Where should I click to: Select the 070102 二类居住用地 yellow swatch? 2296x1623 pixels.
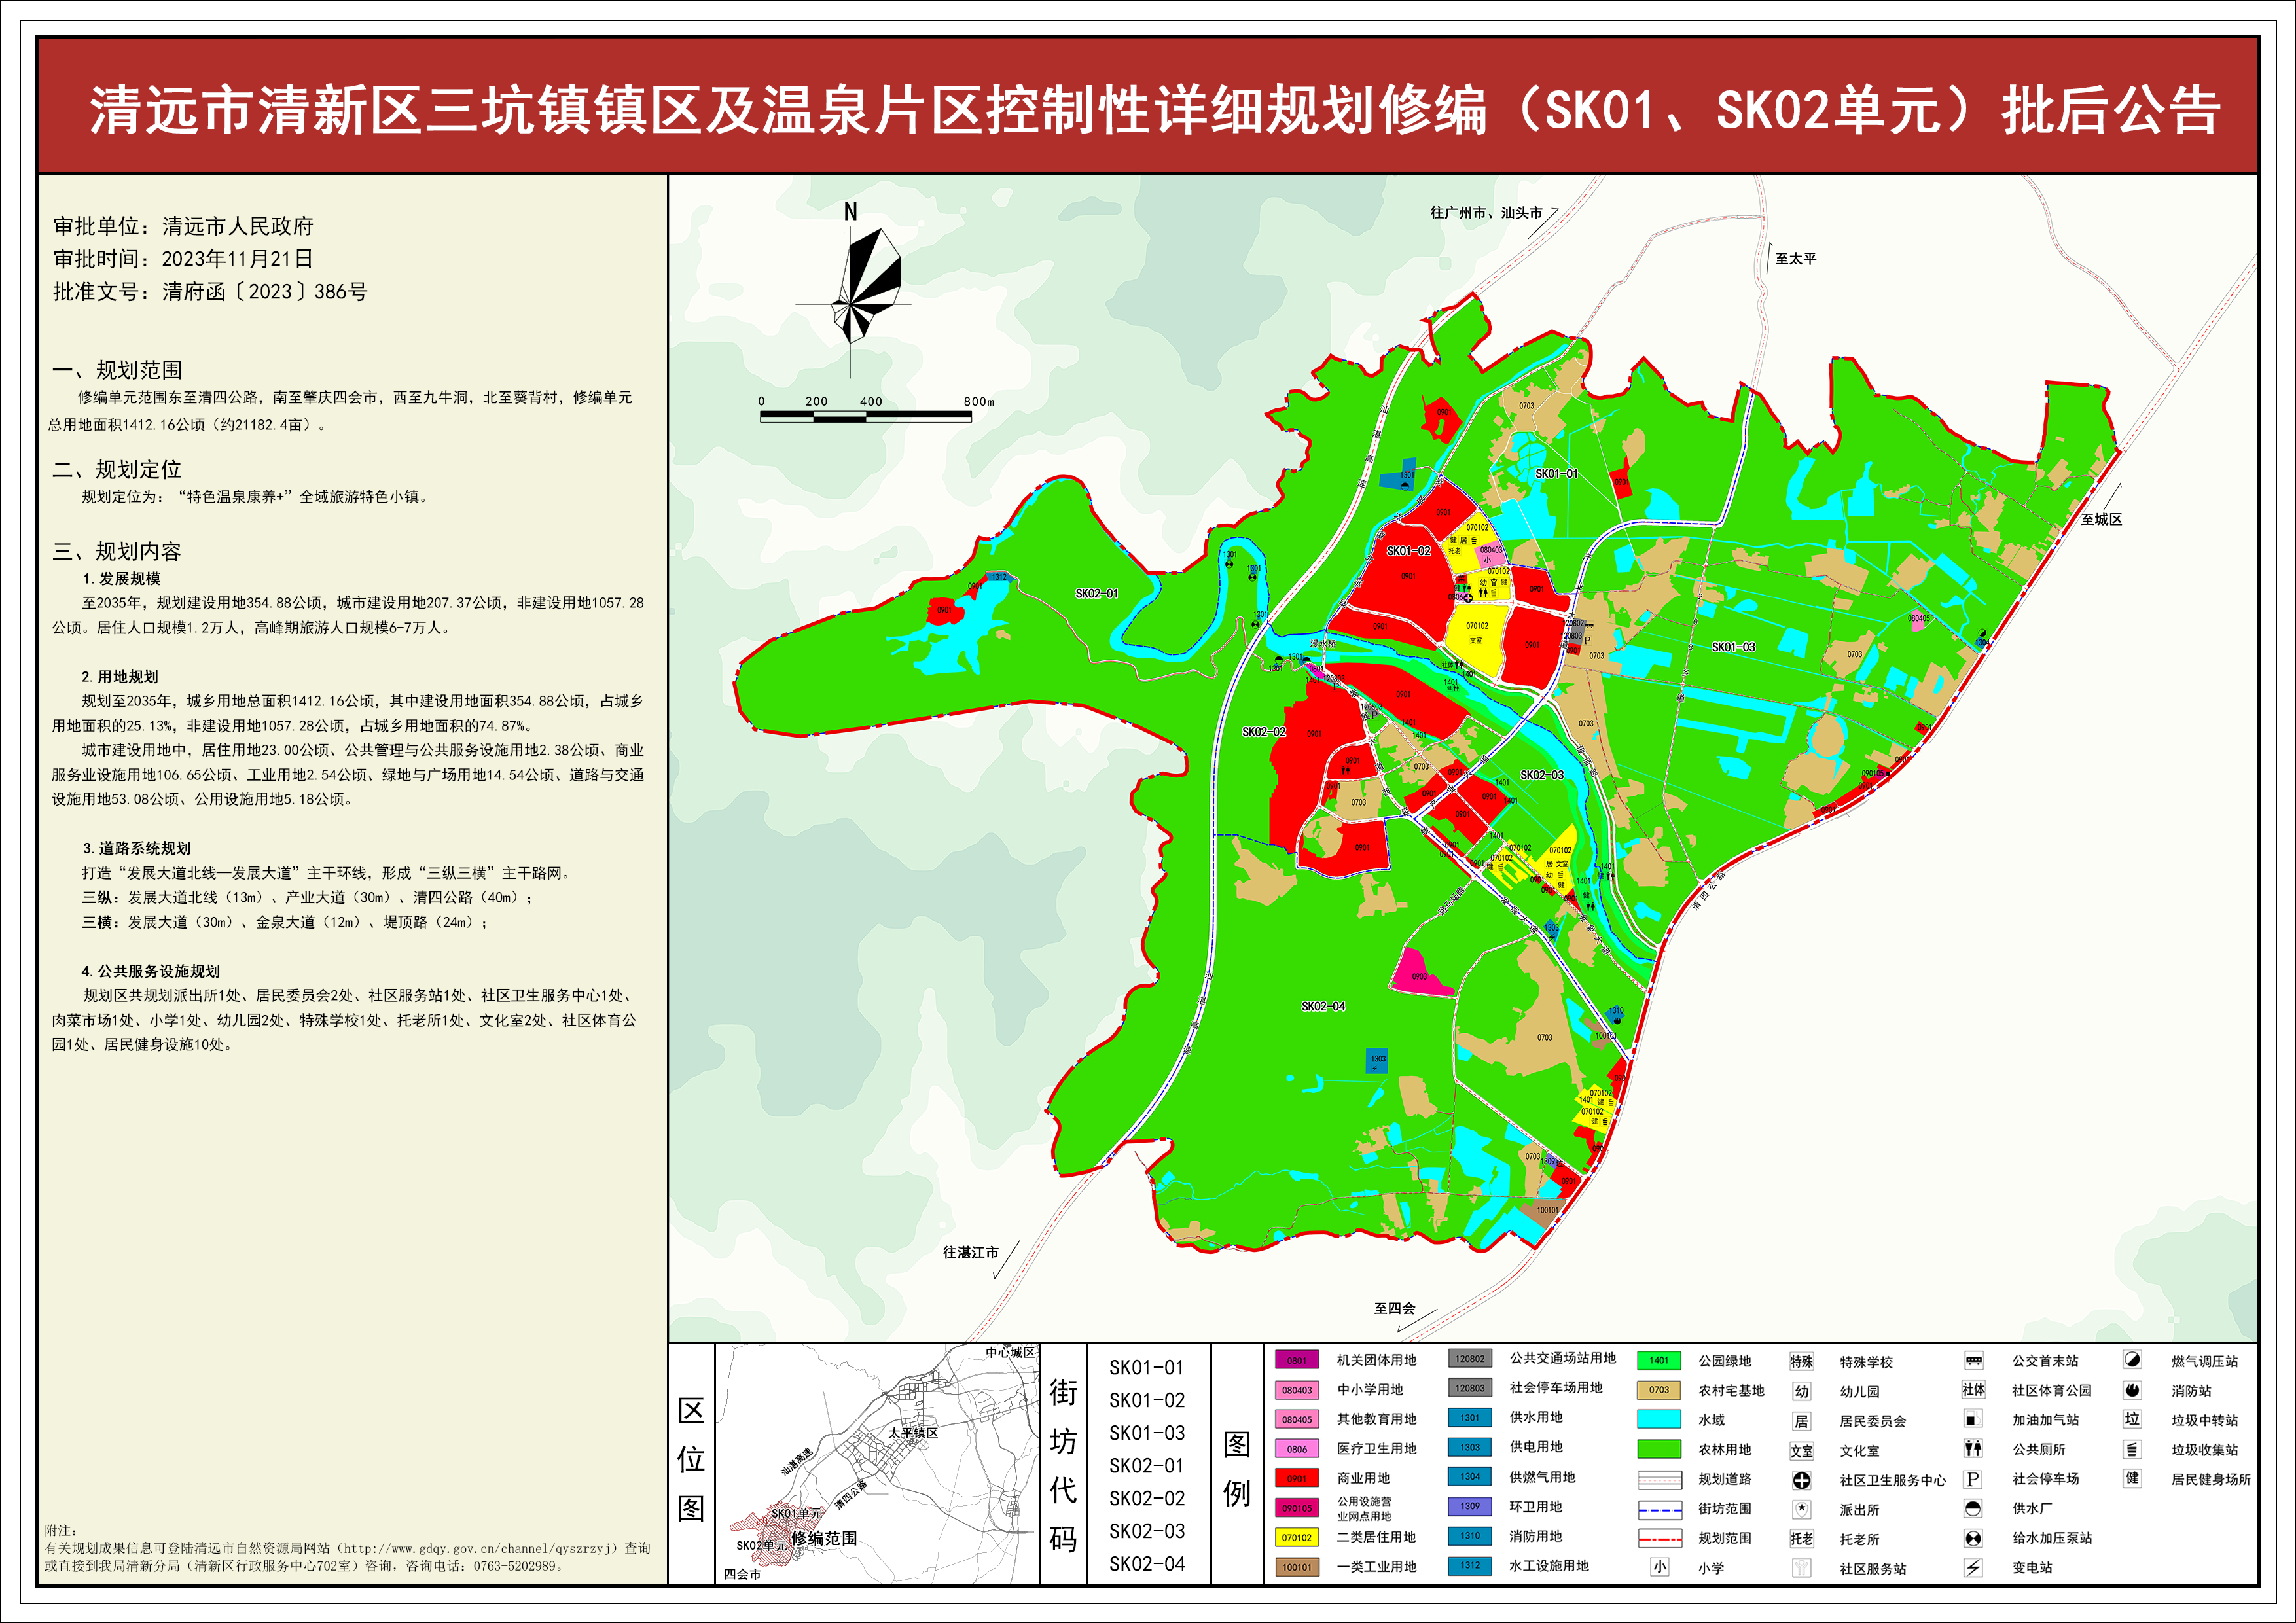coord(1297,1537)
